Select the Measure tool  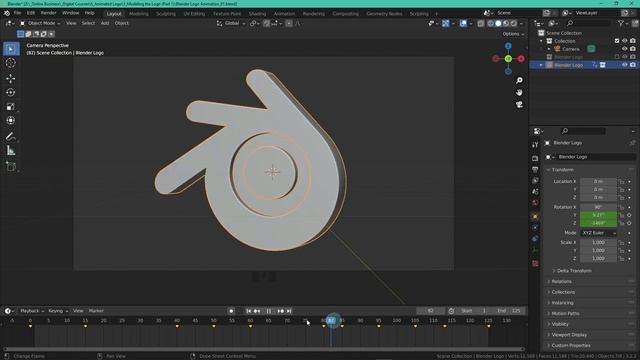pos(11,151)
